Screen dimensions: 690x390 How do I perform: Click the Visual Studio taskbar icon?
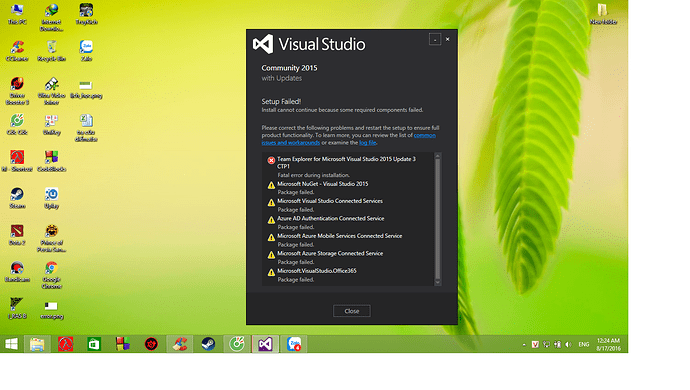tap(265, 344)
